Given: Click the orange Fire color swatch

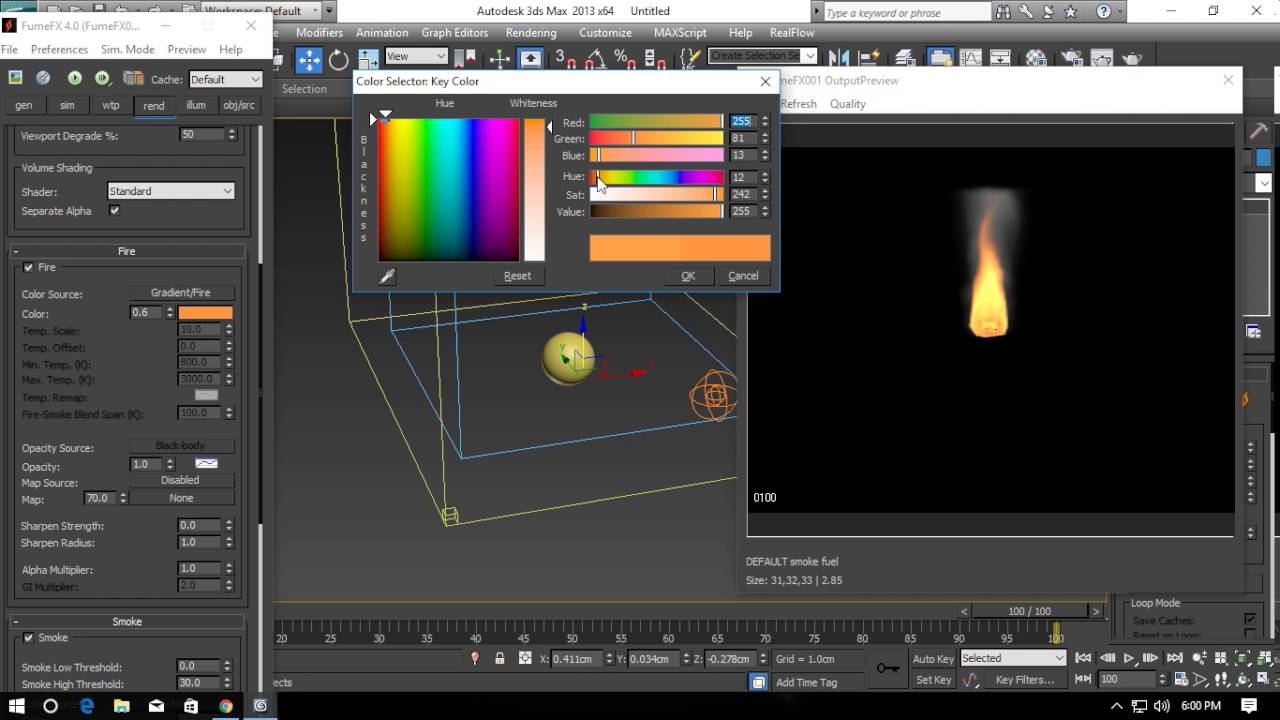Looking at the screenshot, I should (x=206, y=313).
